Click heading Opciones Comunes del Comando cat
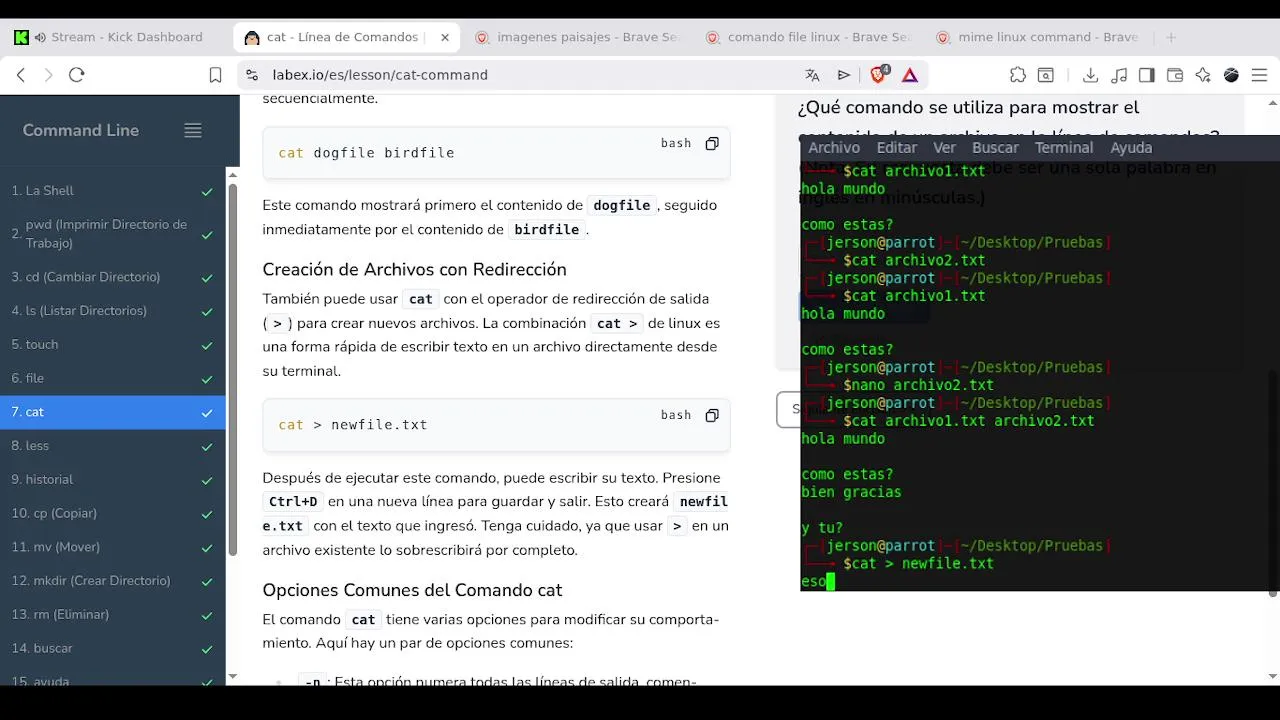The height and width of the screenshot is (720, 1280). (412, 590)
